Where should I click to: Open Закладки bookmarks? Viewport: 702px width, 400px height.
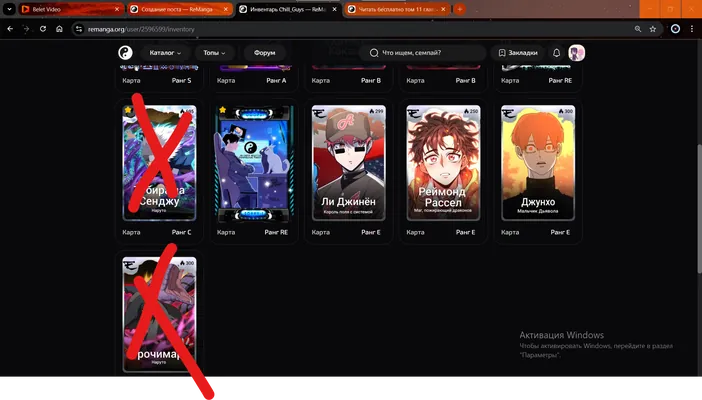[518, 53]
